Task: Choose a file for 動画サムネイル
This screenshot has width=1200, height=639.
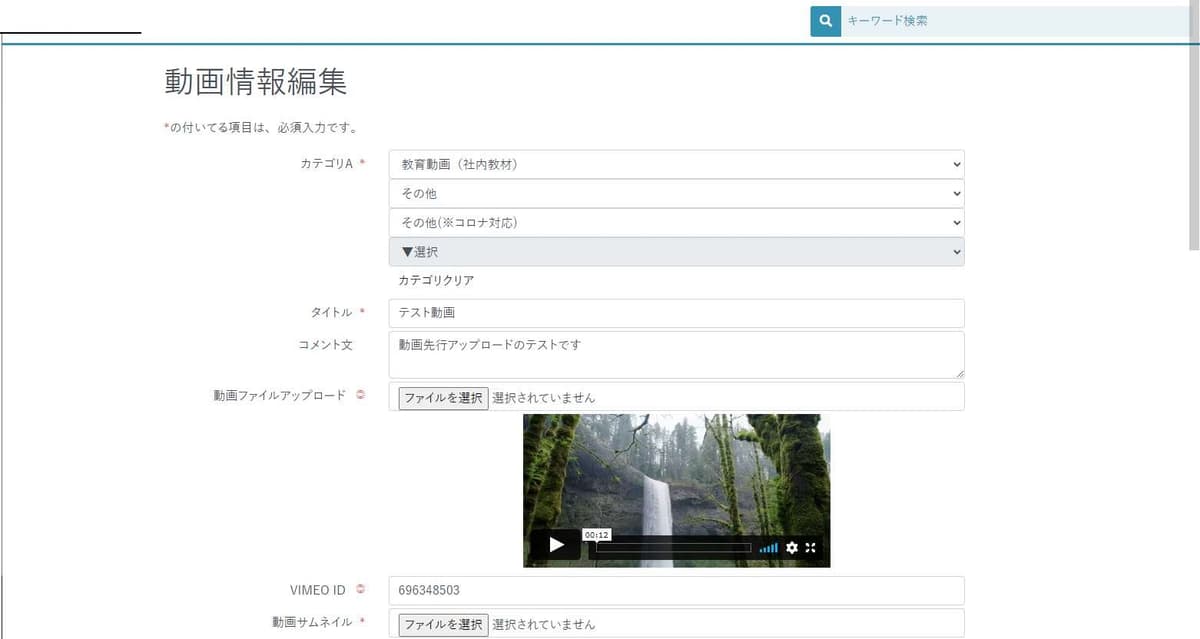Action: tap(444, 624)
